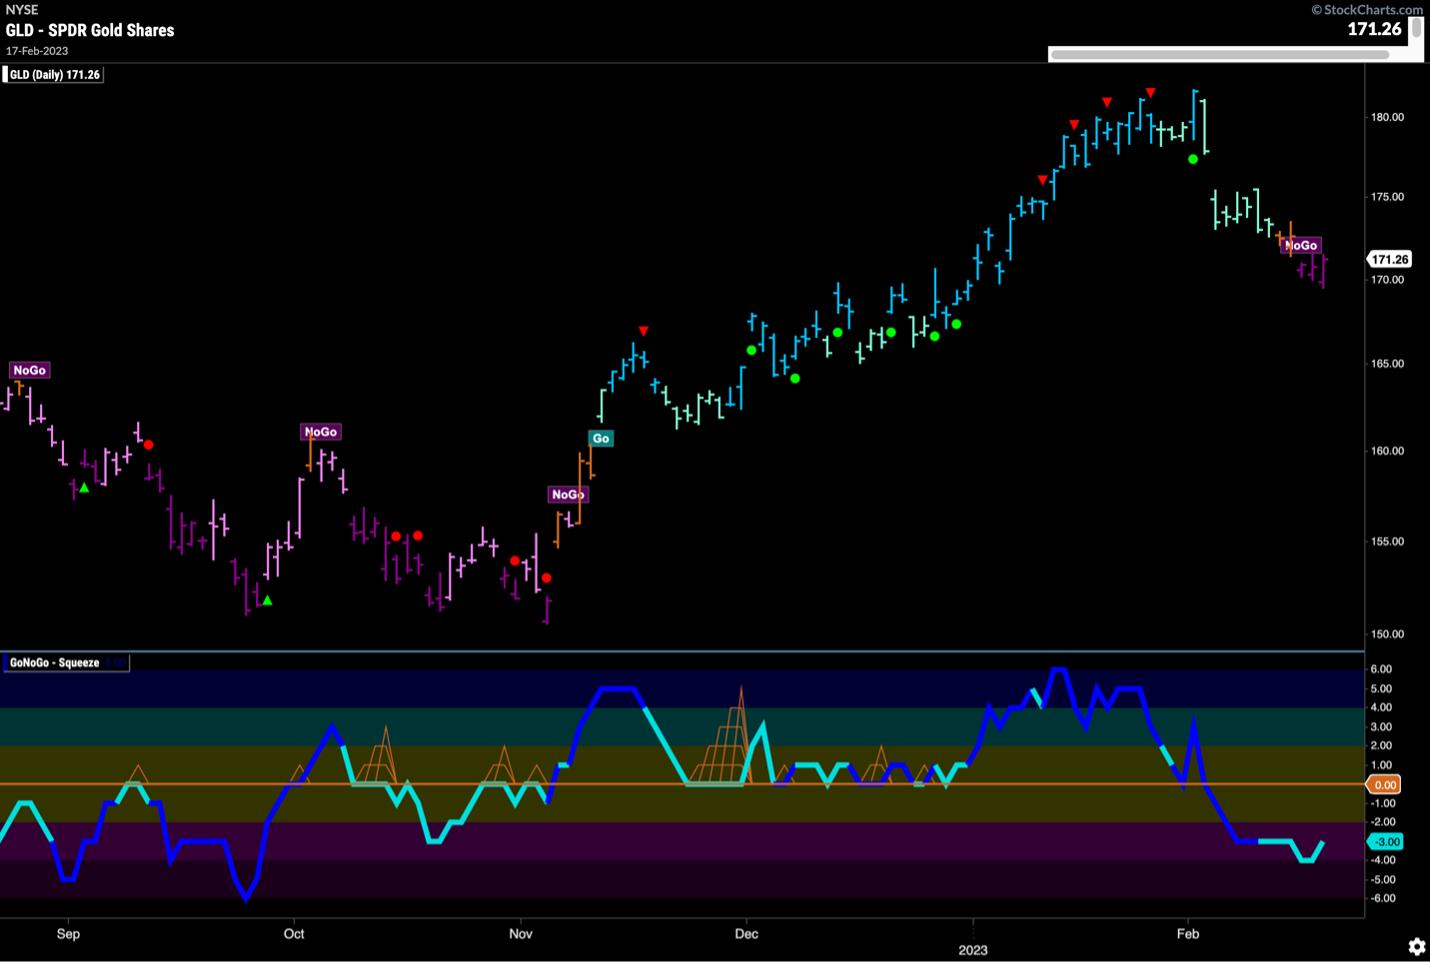Select the October NoGo signal label
The image size is (1430, 965).
point(320,432)
